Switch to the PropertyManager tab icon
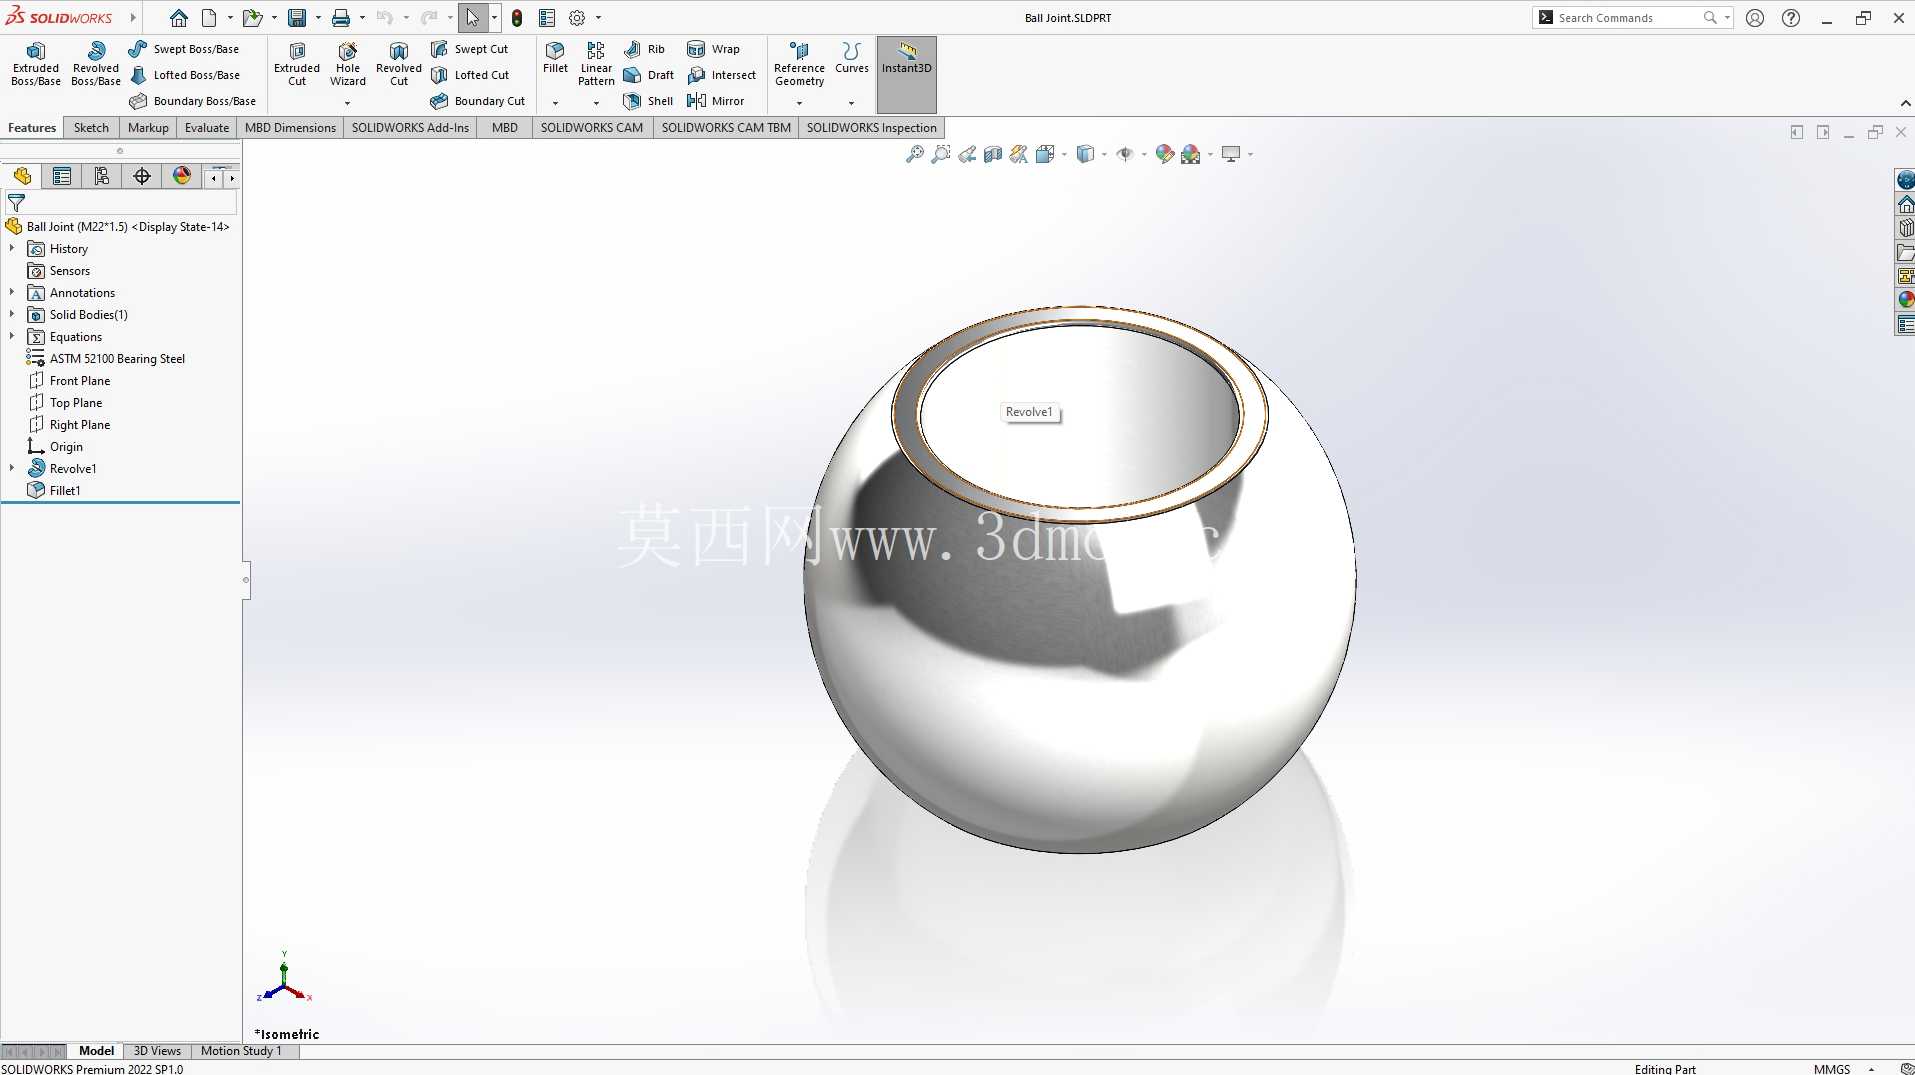This screenshot has height=1075, width=1915. tap(62, 176)
